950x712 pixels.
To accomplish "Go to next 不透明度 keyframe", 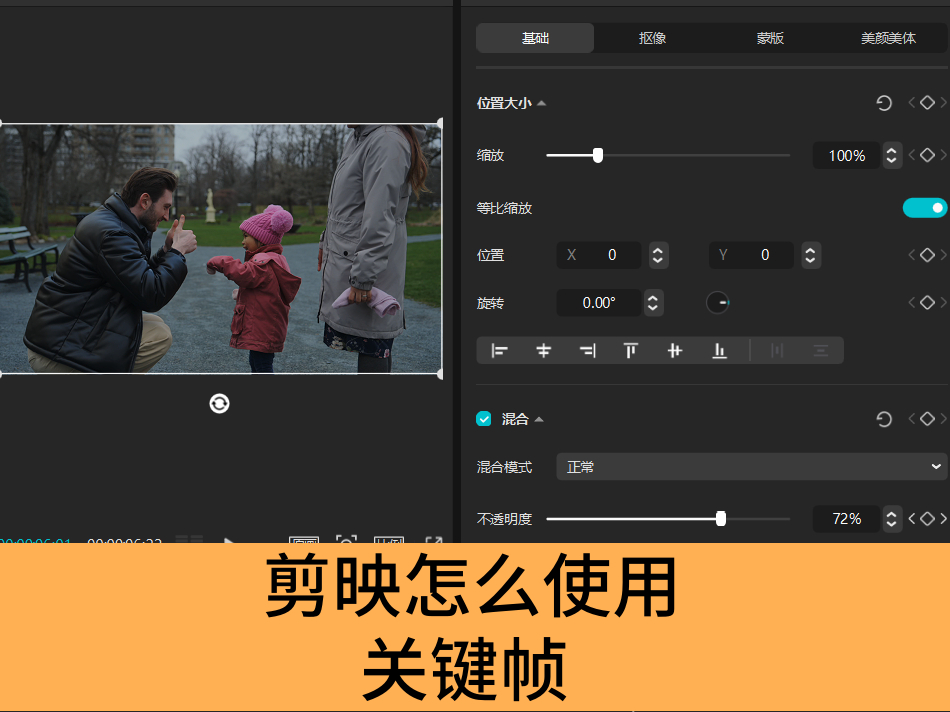I will pos(943,519).
